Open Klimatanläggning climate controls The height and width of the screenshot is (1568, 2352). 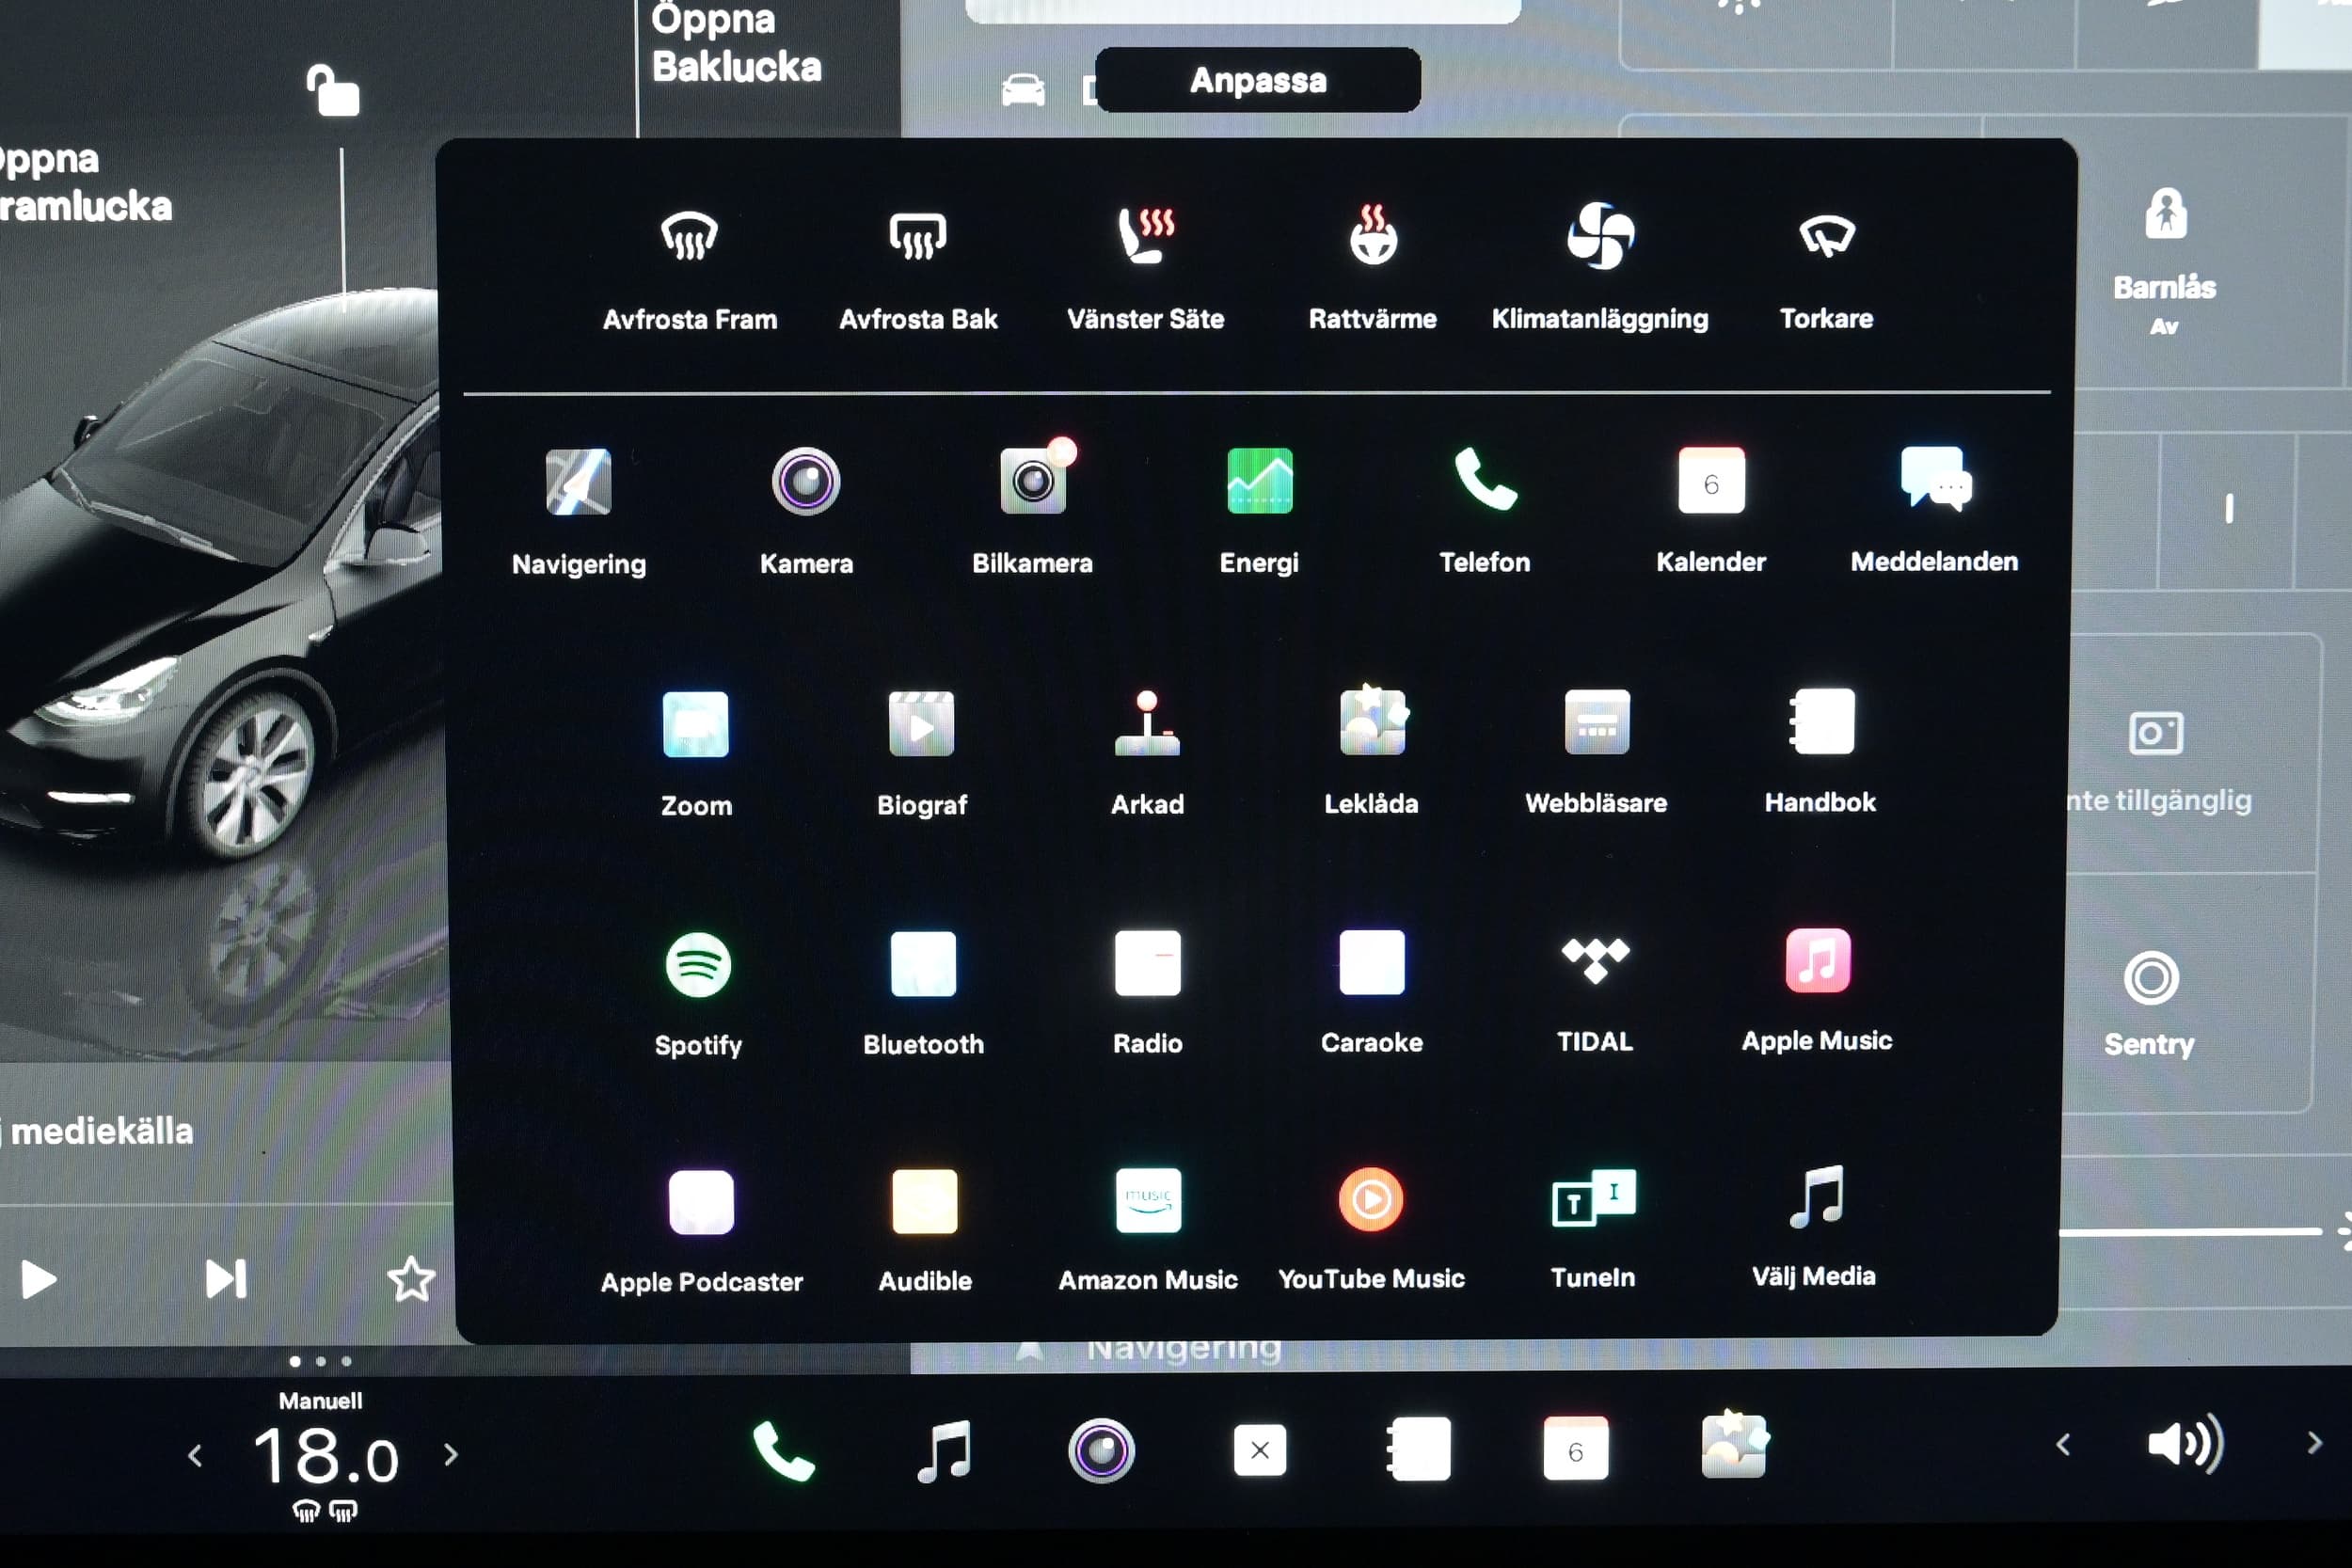[1600, 266]
